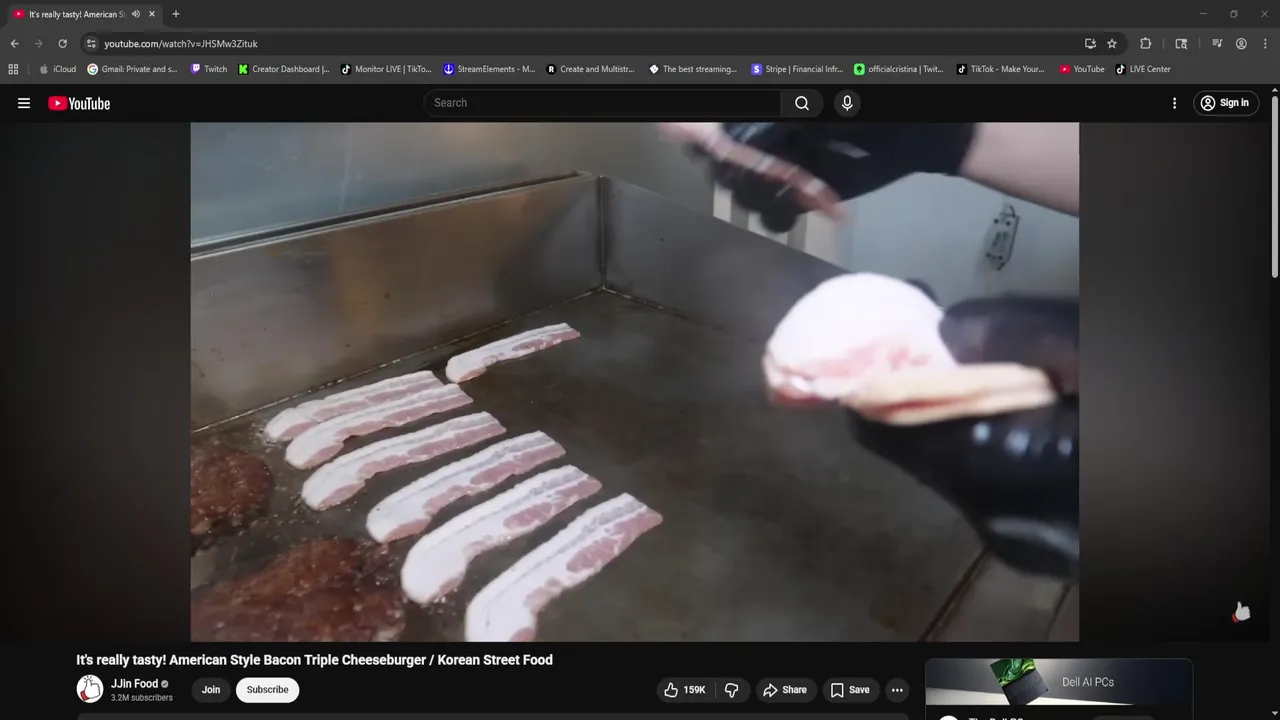Open Creator Dashboard bookmark
1280x720 pixels.
284,69
